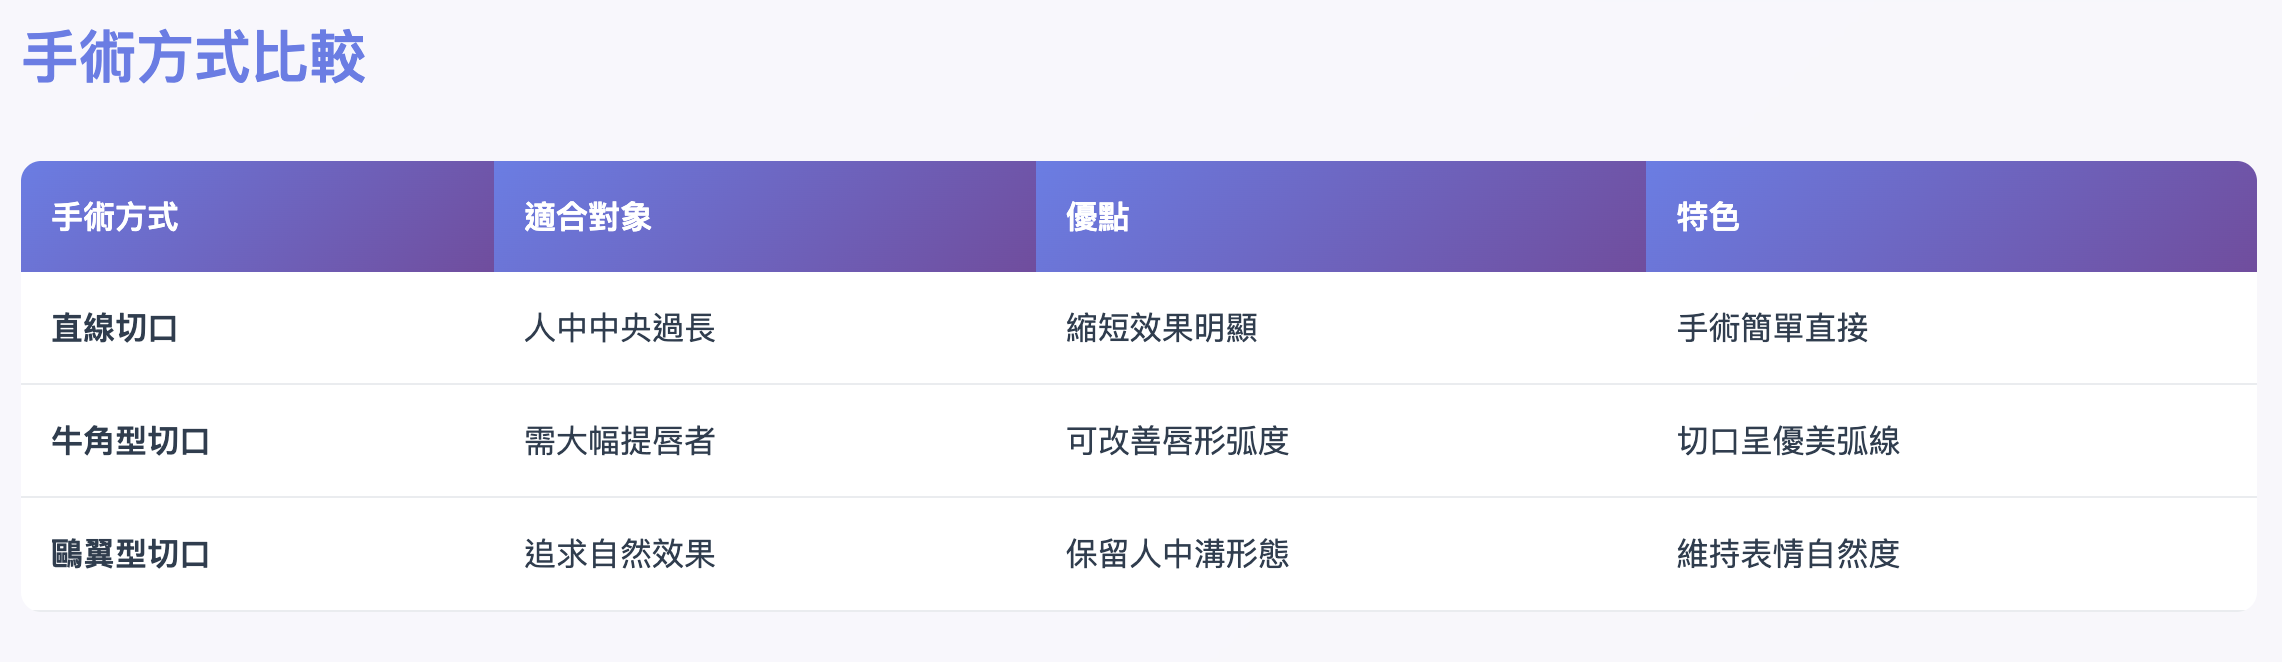Click the 需大幅提唇者 cell
Viewport: 2282px width, 662px height.
(x=620, y=441)
